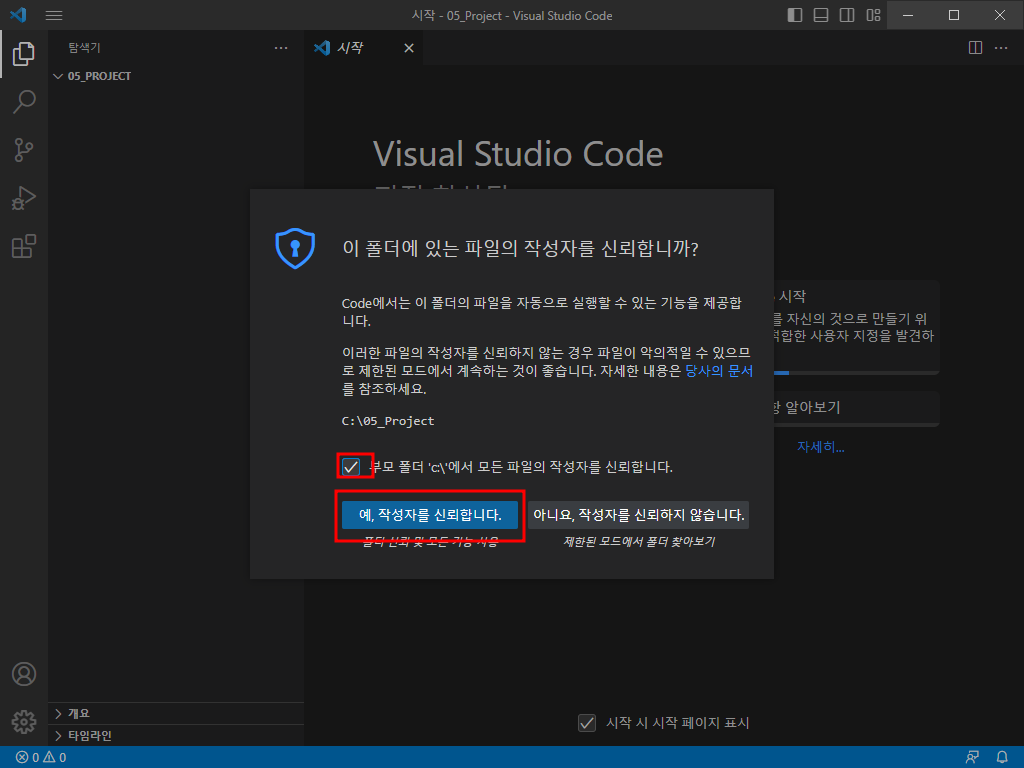Open the Accounts icon in activity bar
Image resolution: width=1024 pixels, height=768 pixels.
pos(24,674)
